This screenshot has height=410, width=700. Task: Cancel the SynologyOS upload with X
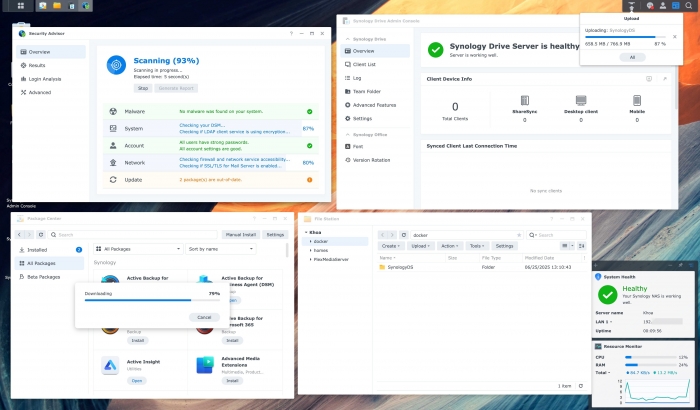click(x=675, y=37)
